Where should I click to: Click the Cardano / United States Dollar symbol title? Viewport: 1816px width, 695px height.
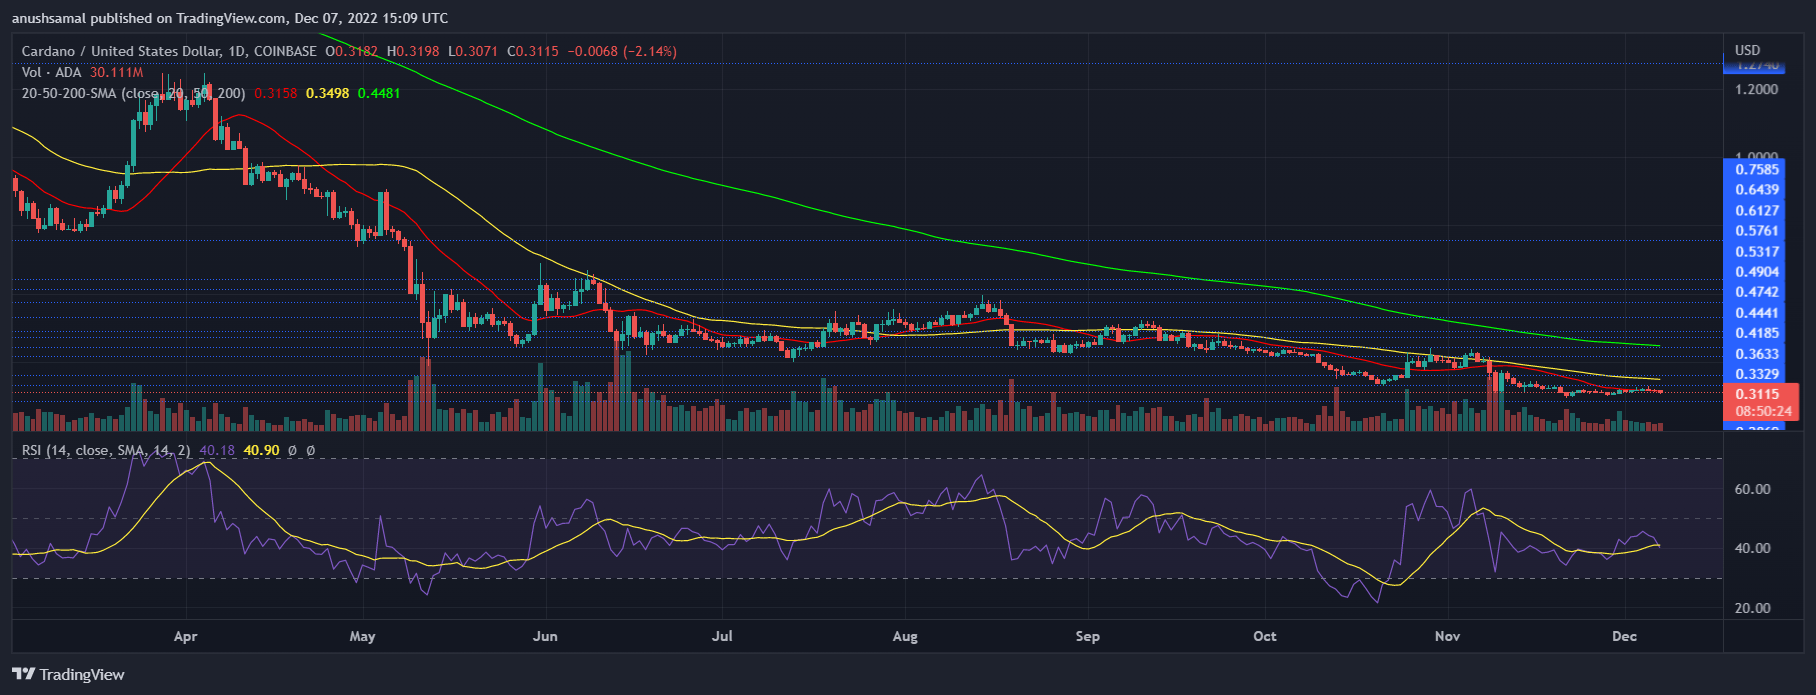(x=133, y=51)
